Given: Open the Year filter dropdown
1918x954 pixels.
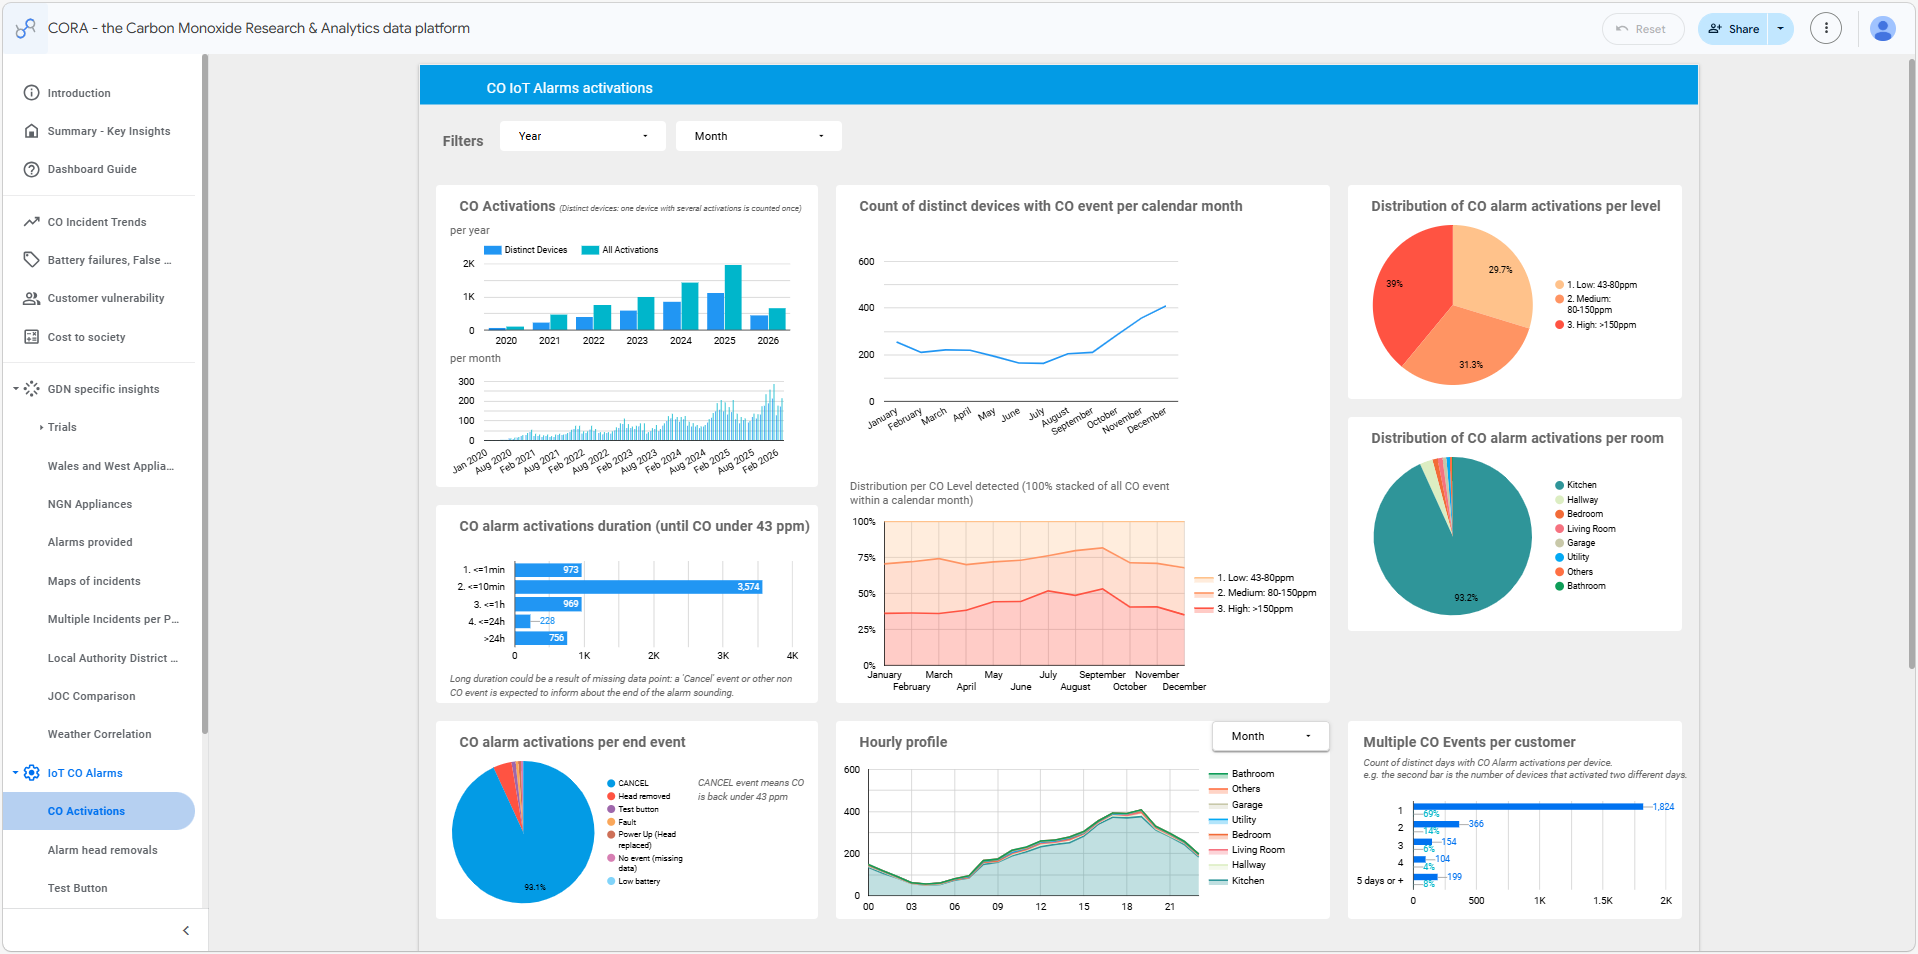Looking at the screenshot, I should 583,136.
